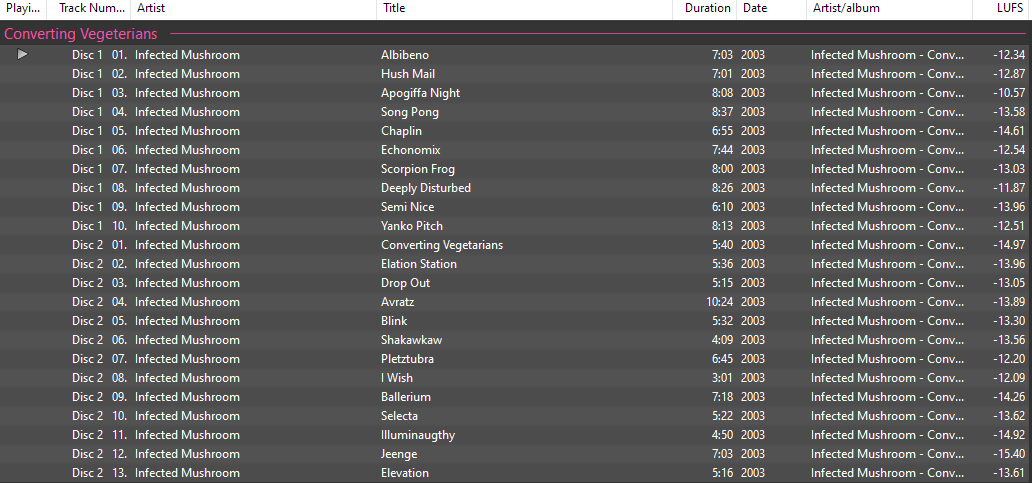Image resolution: width=1032 pixels, height=483 pixels.
Task: Select the track titled Jeenge
Action: coord(399,455)
